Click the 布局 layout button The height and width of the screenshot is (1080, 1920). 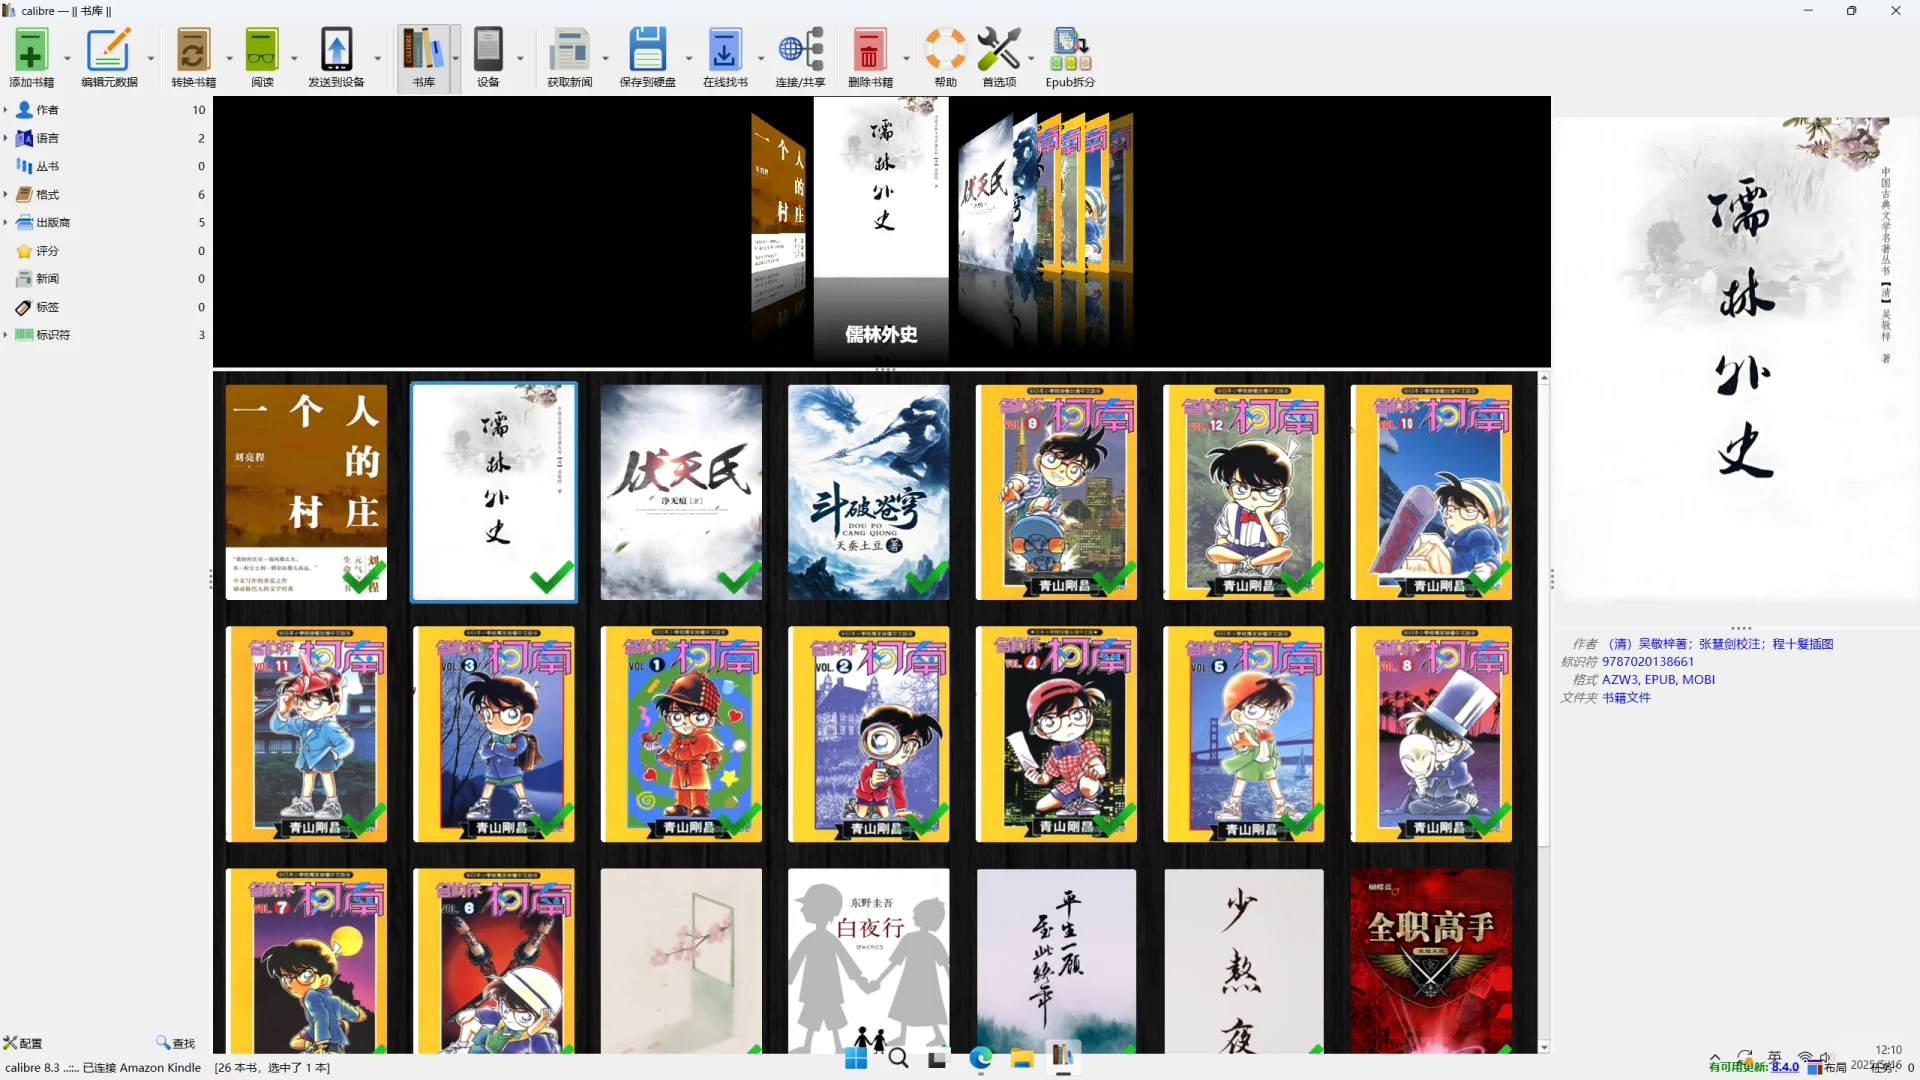1827,1067
